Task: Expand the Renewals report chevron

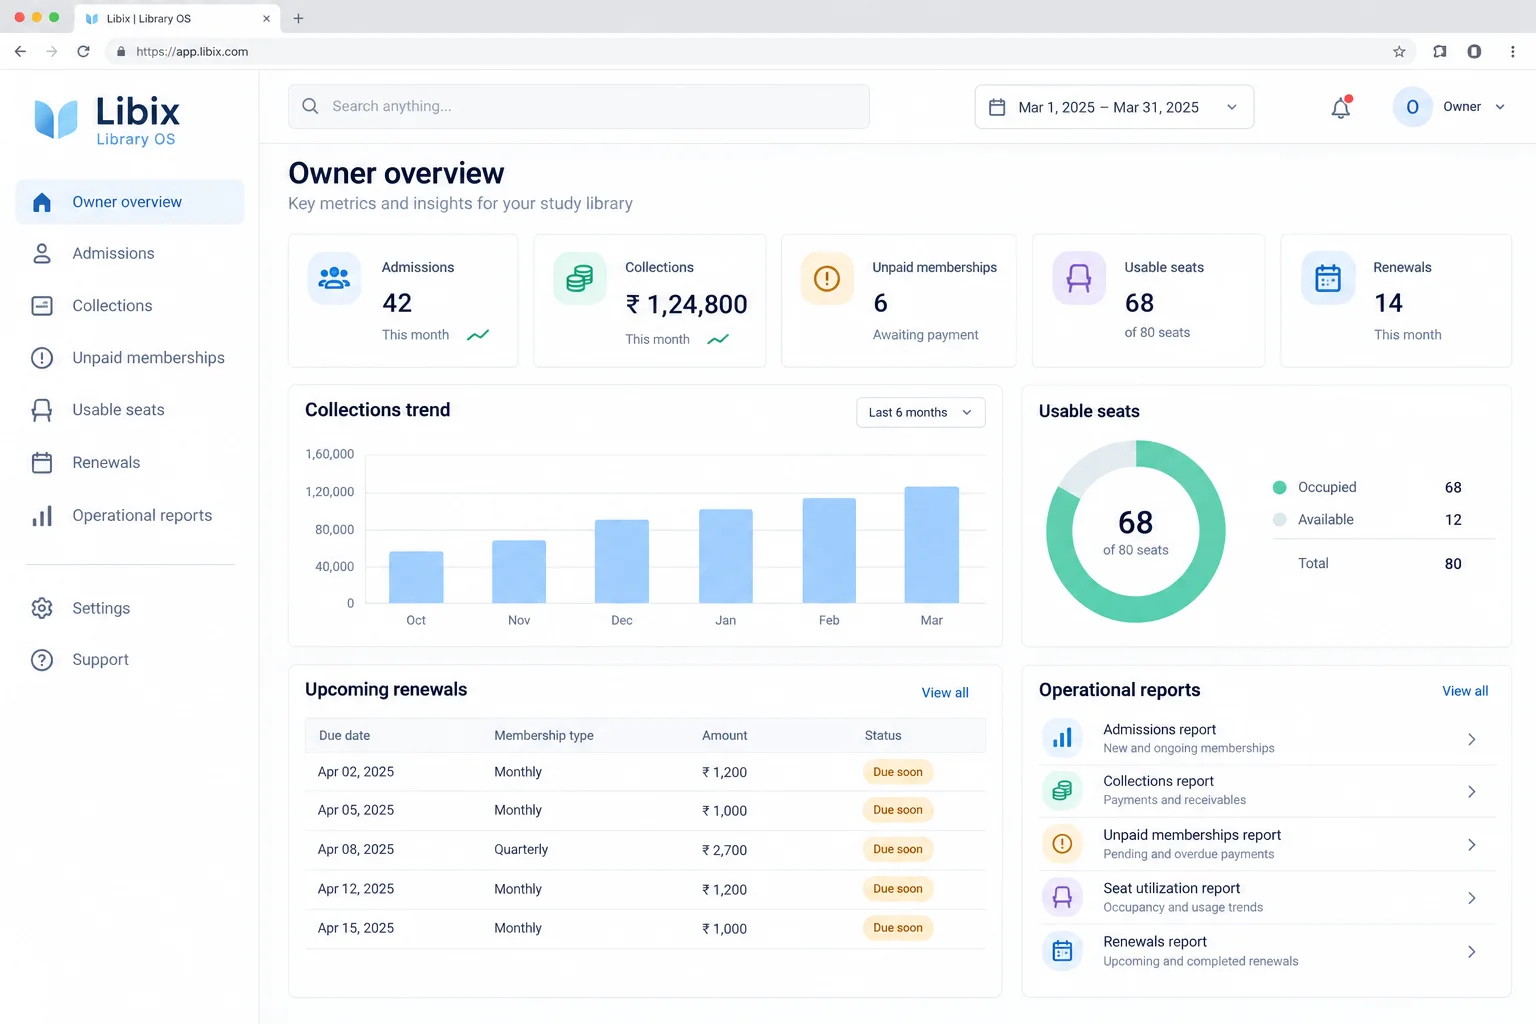Action: [x=1471, y=952]
